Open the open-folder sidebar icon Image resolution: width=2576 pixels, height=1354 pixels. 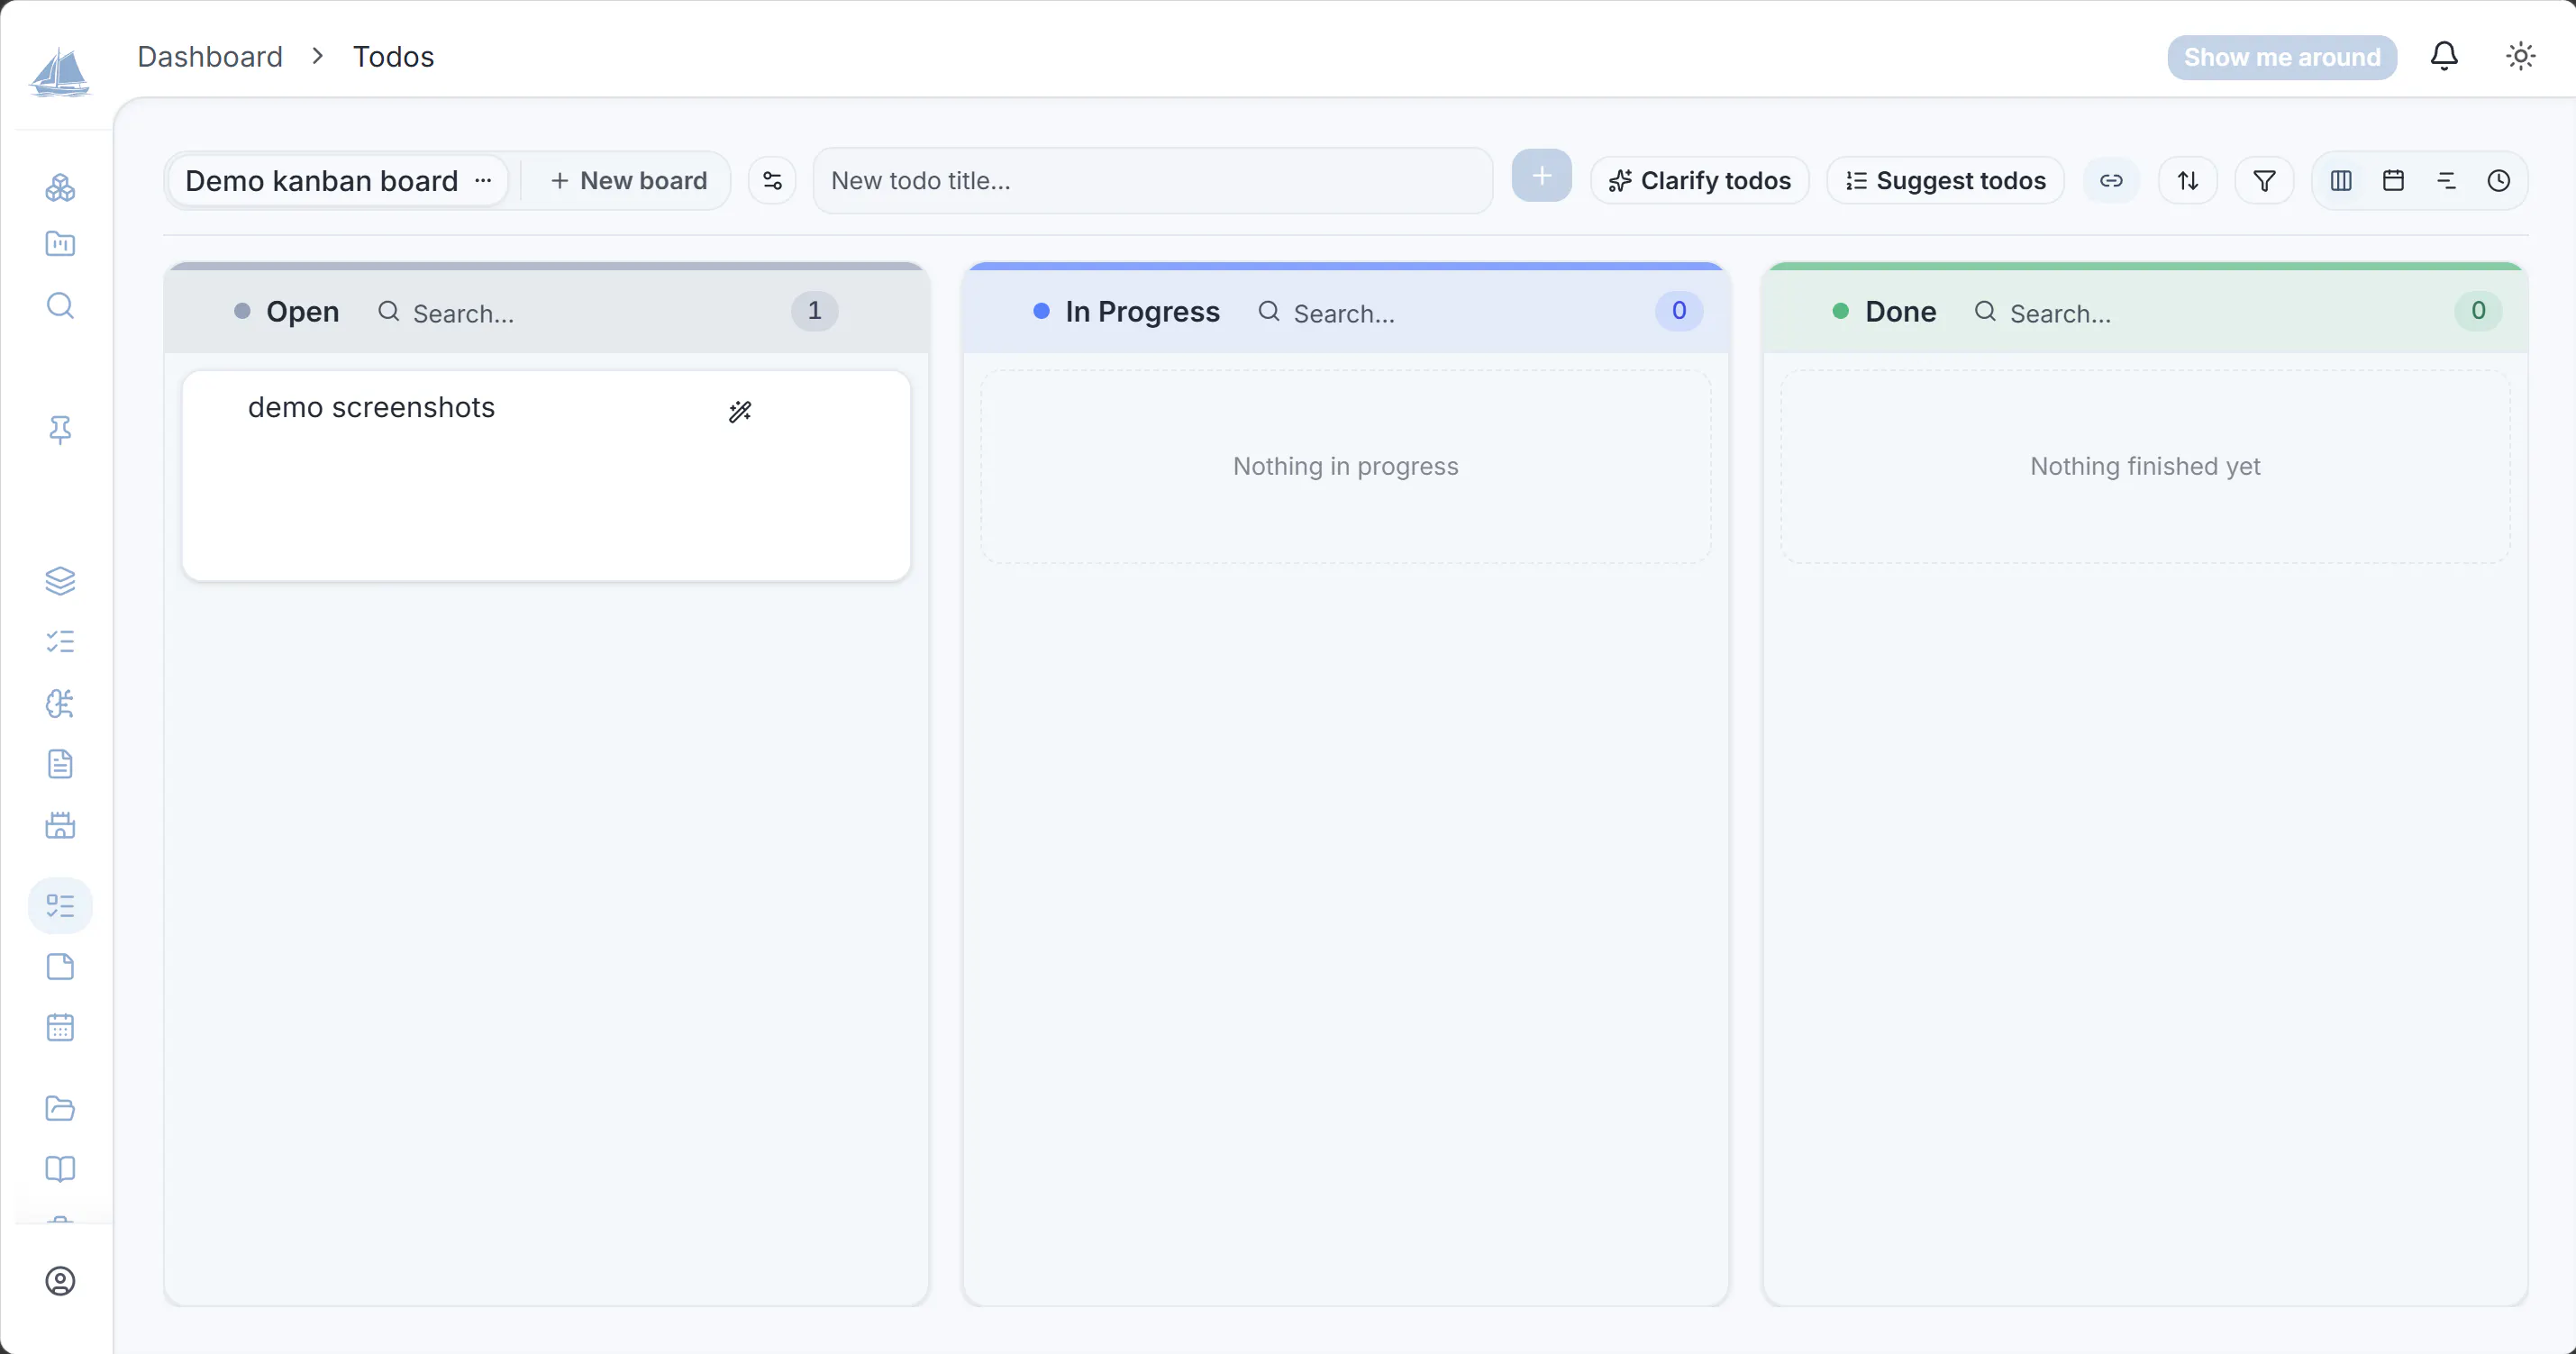(x=60, y=1108)
